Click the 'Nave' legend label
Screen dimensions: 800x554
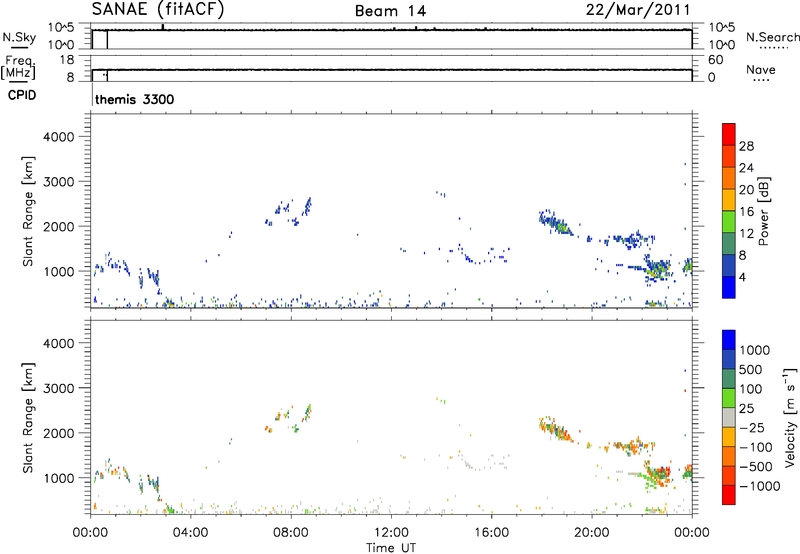pos(761,69)
